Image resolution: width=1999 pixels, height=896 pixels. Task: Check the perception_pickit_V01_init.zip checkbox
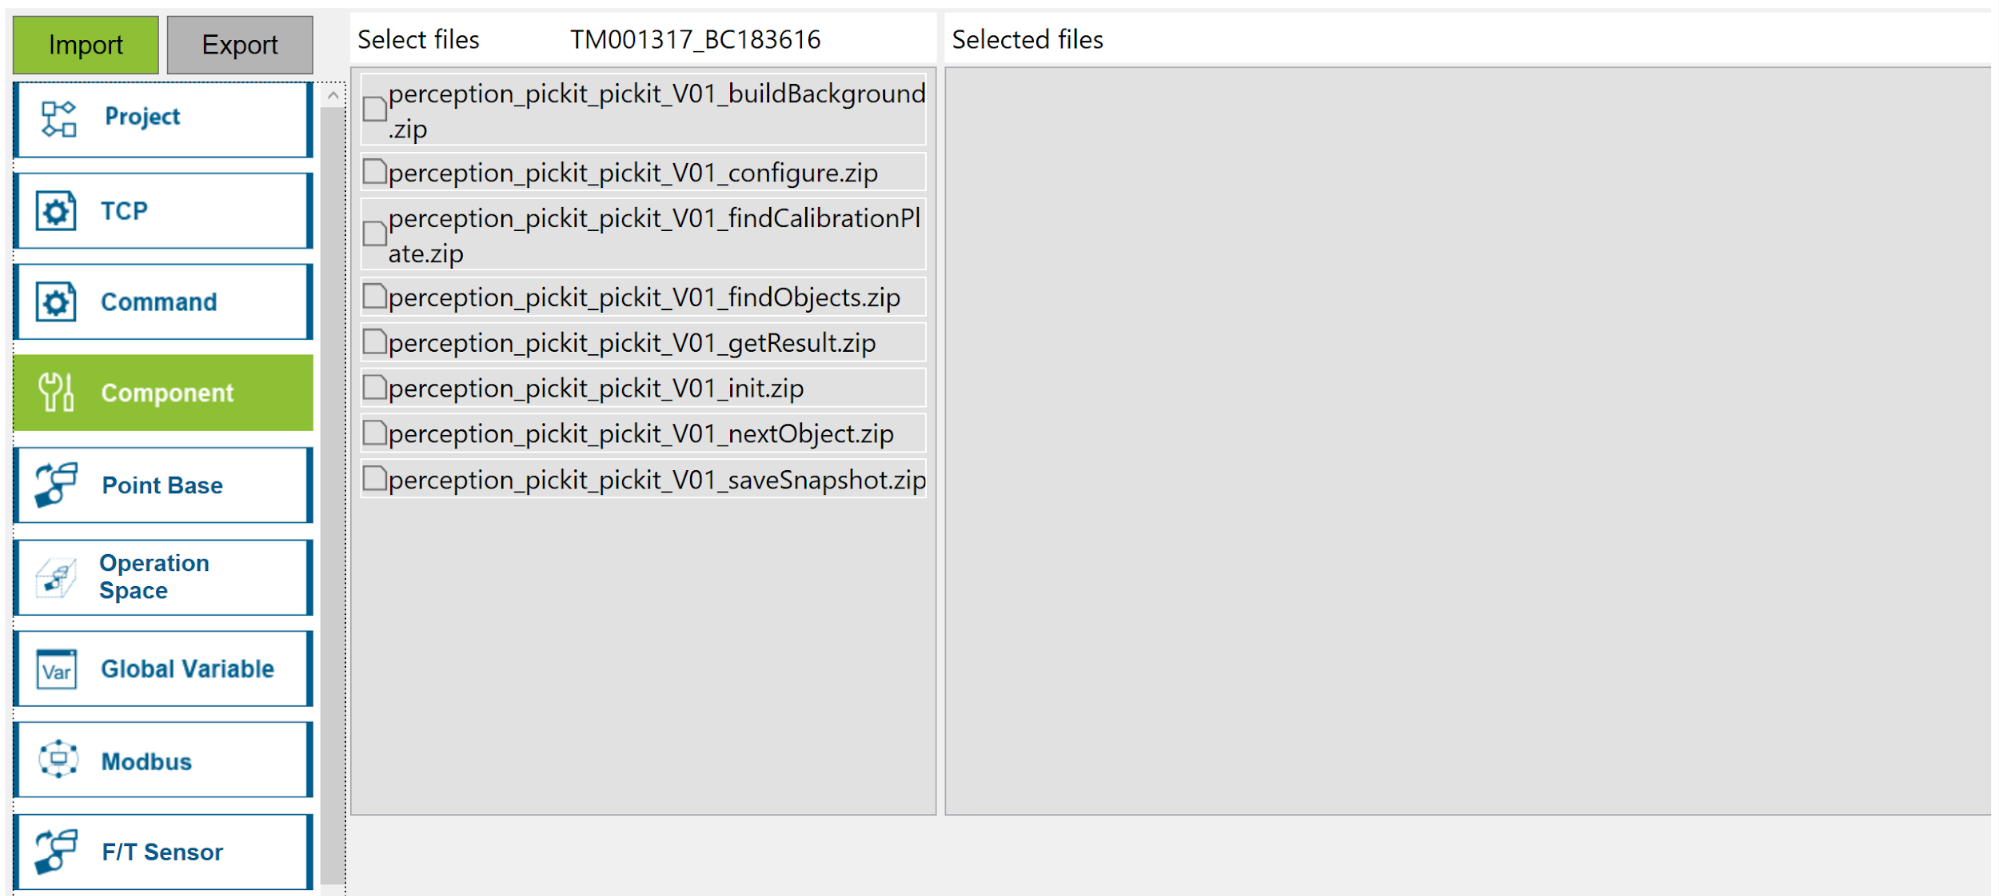click(374, 387)
